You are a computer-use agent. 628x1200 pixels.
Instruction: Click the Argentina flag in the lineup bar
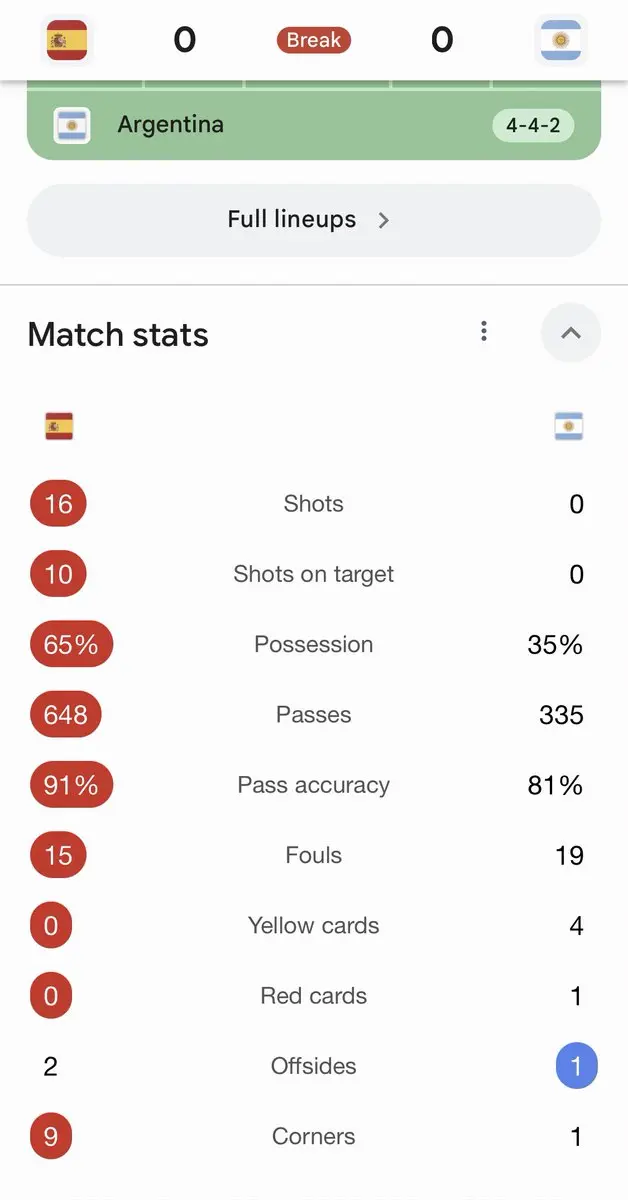pos(72,125)
